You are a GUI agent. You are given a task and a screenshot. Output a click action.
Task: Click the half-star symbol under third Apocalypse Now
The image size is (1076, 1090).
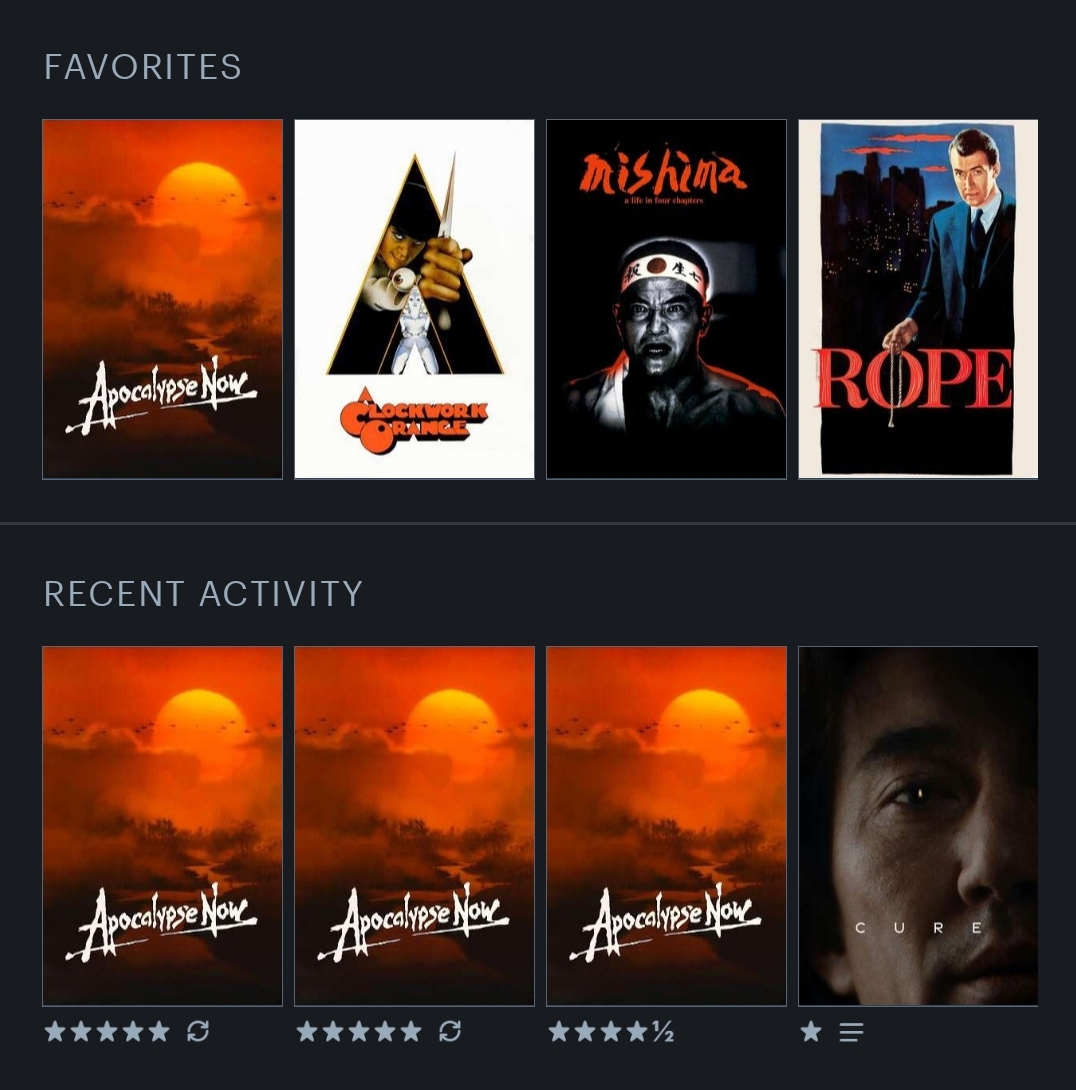(663, 1032)
